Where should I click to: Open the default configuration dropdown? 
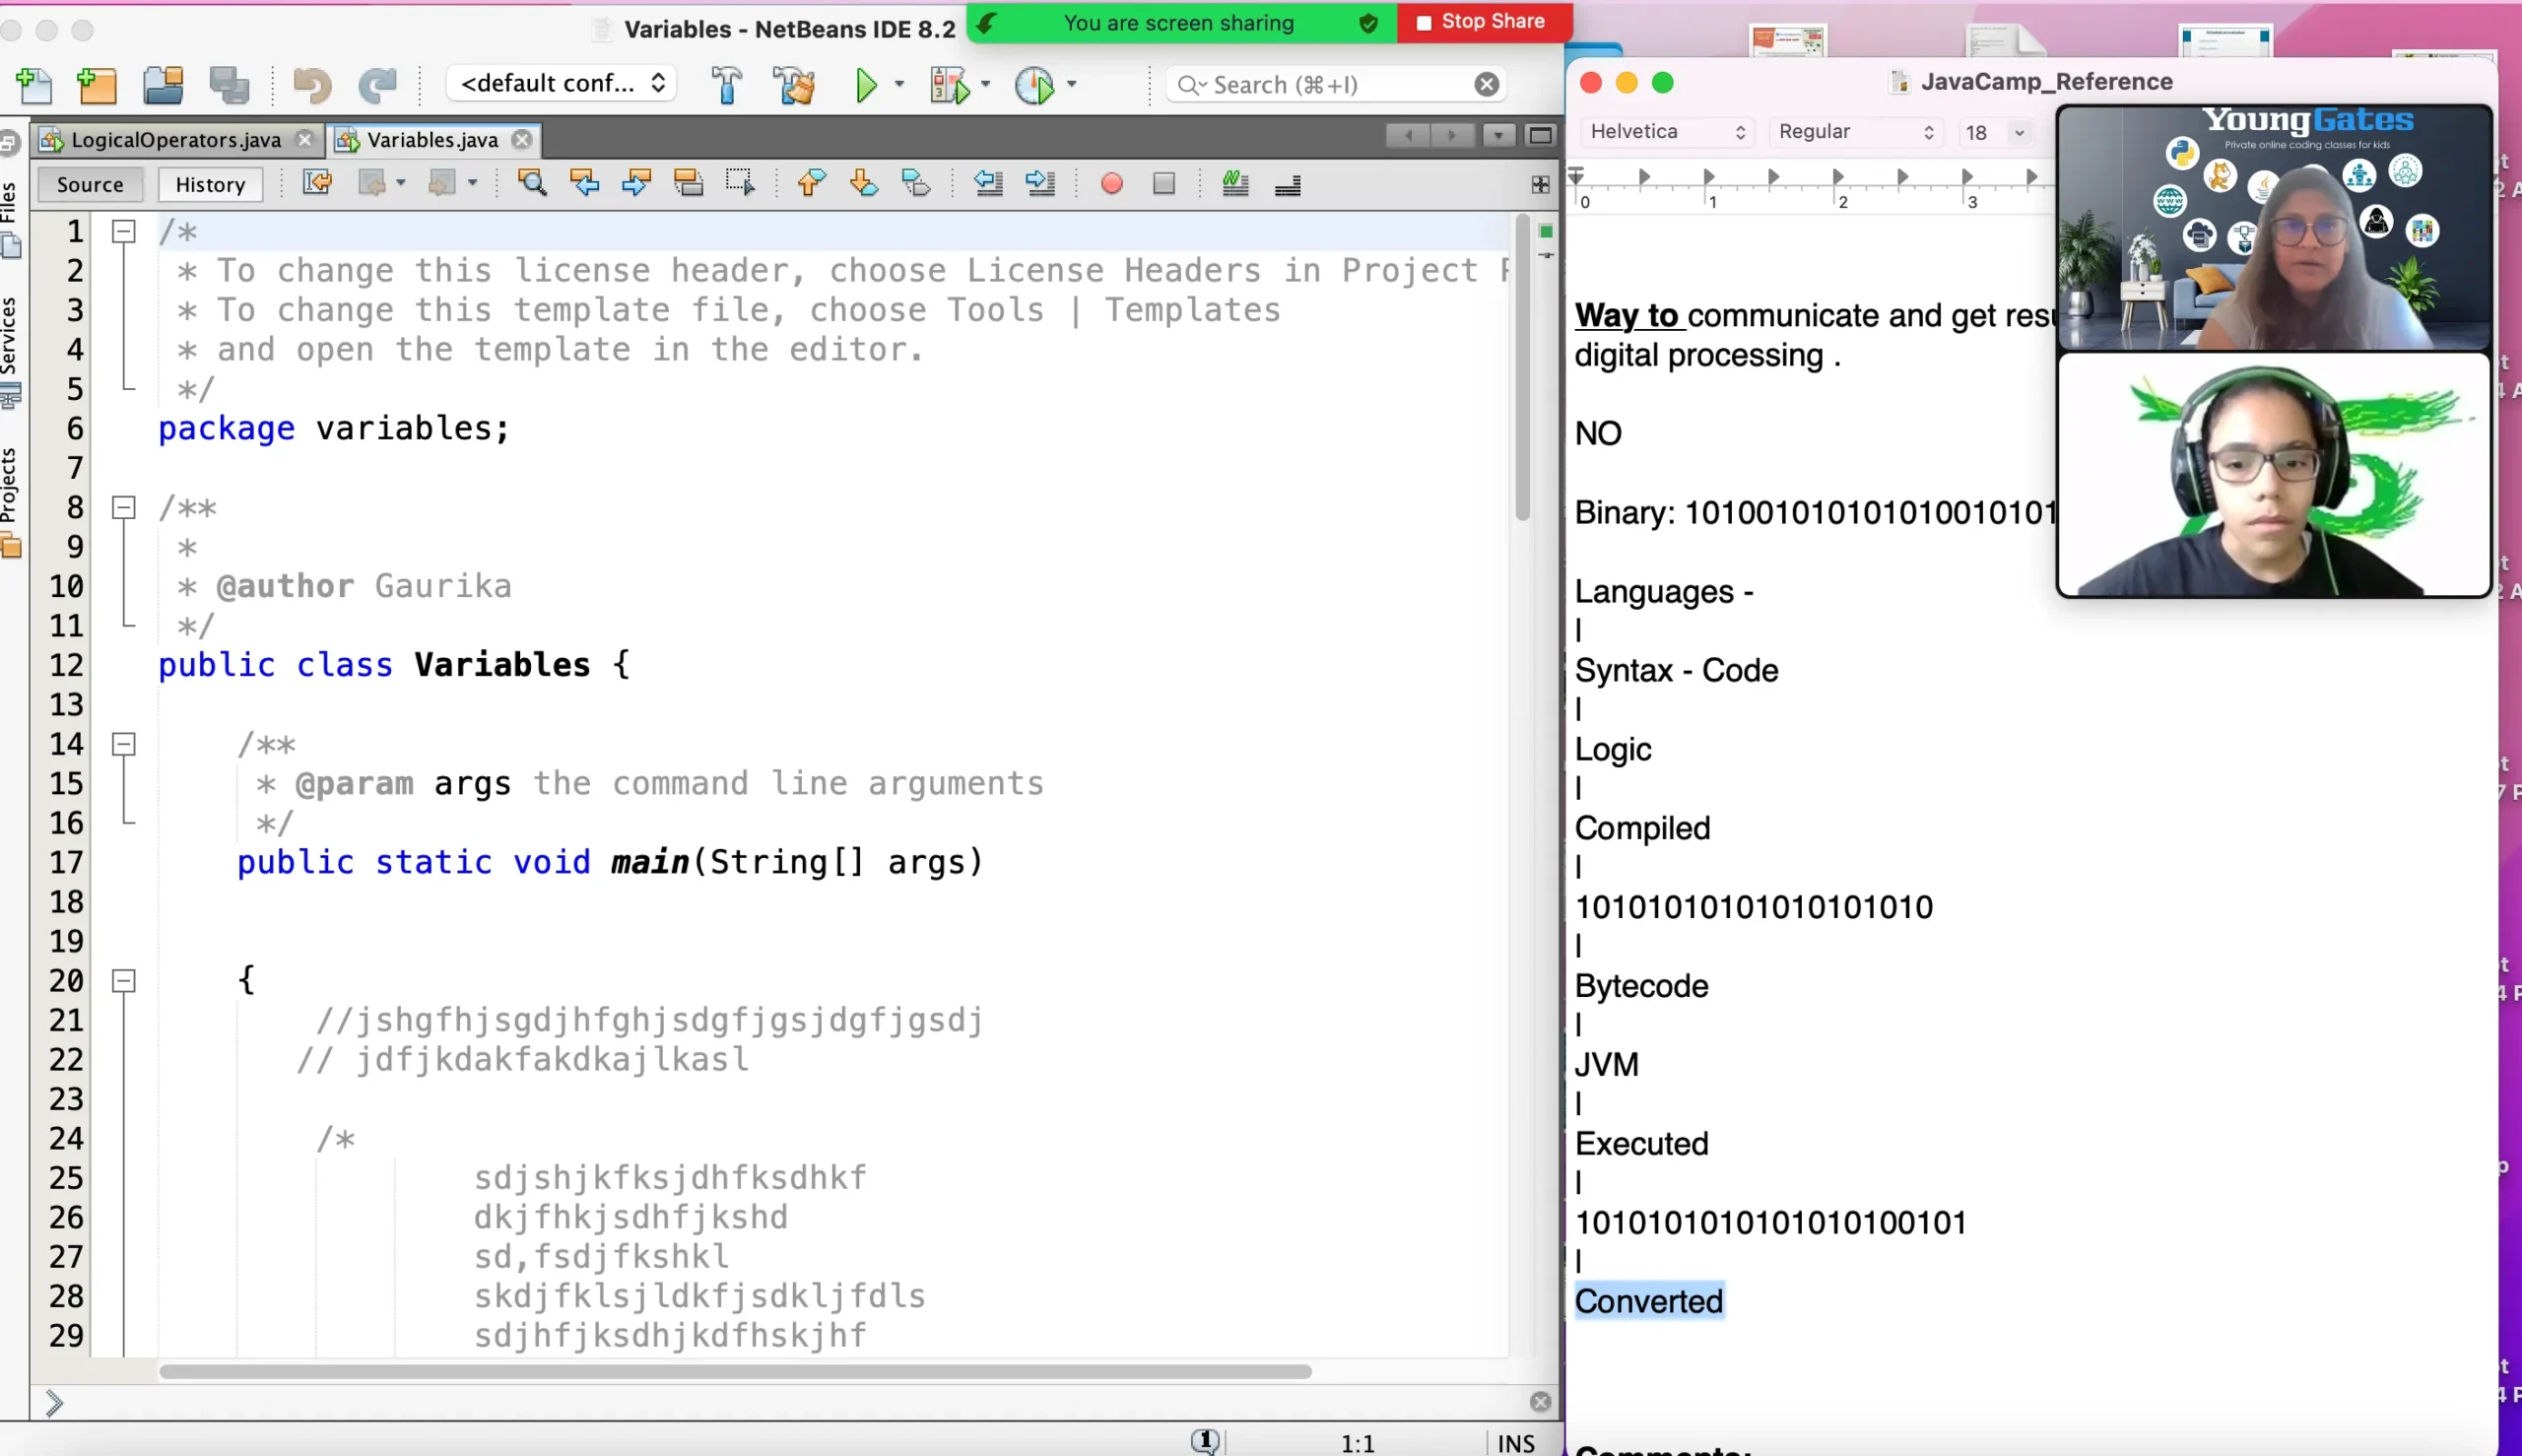click(562, 84)
